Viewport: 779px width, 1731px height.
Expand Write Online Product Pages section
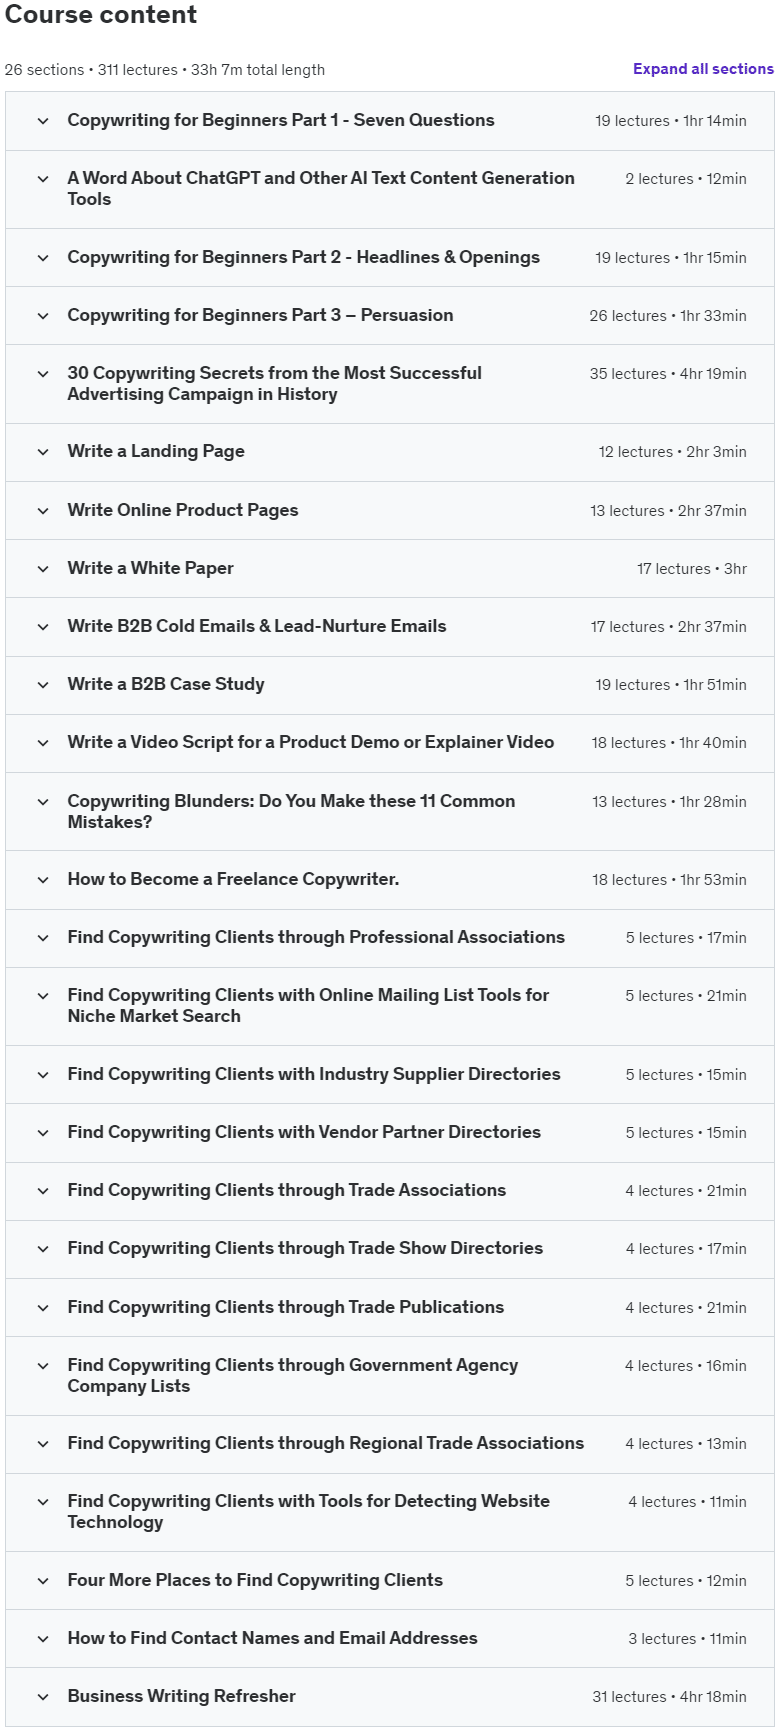click(390, 511)
